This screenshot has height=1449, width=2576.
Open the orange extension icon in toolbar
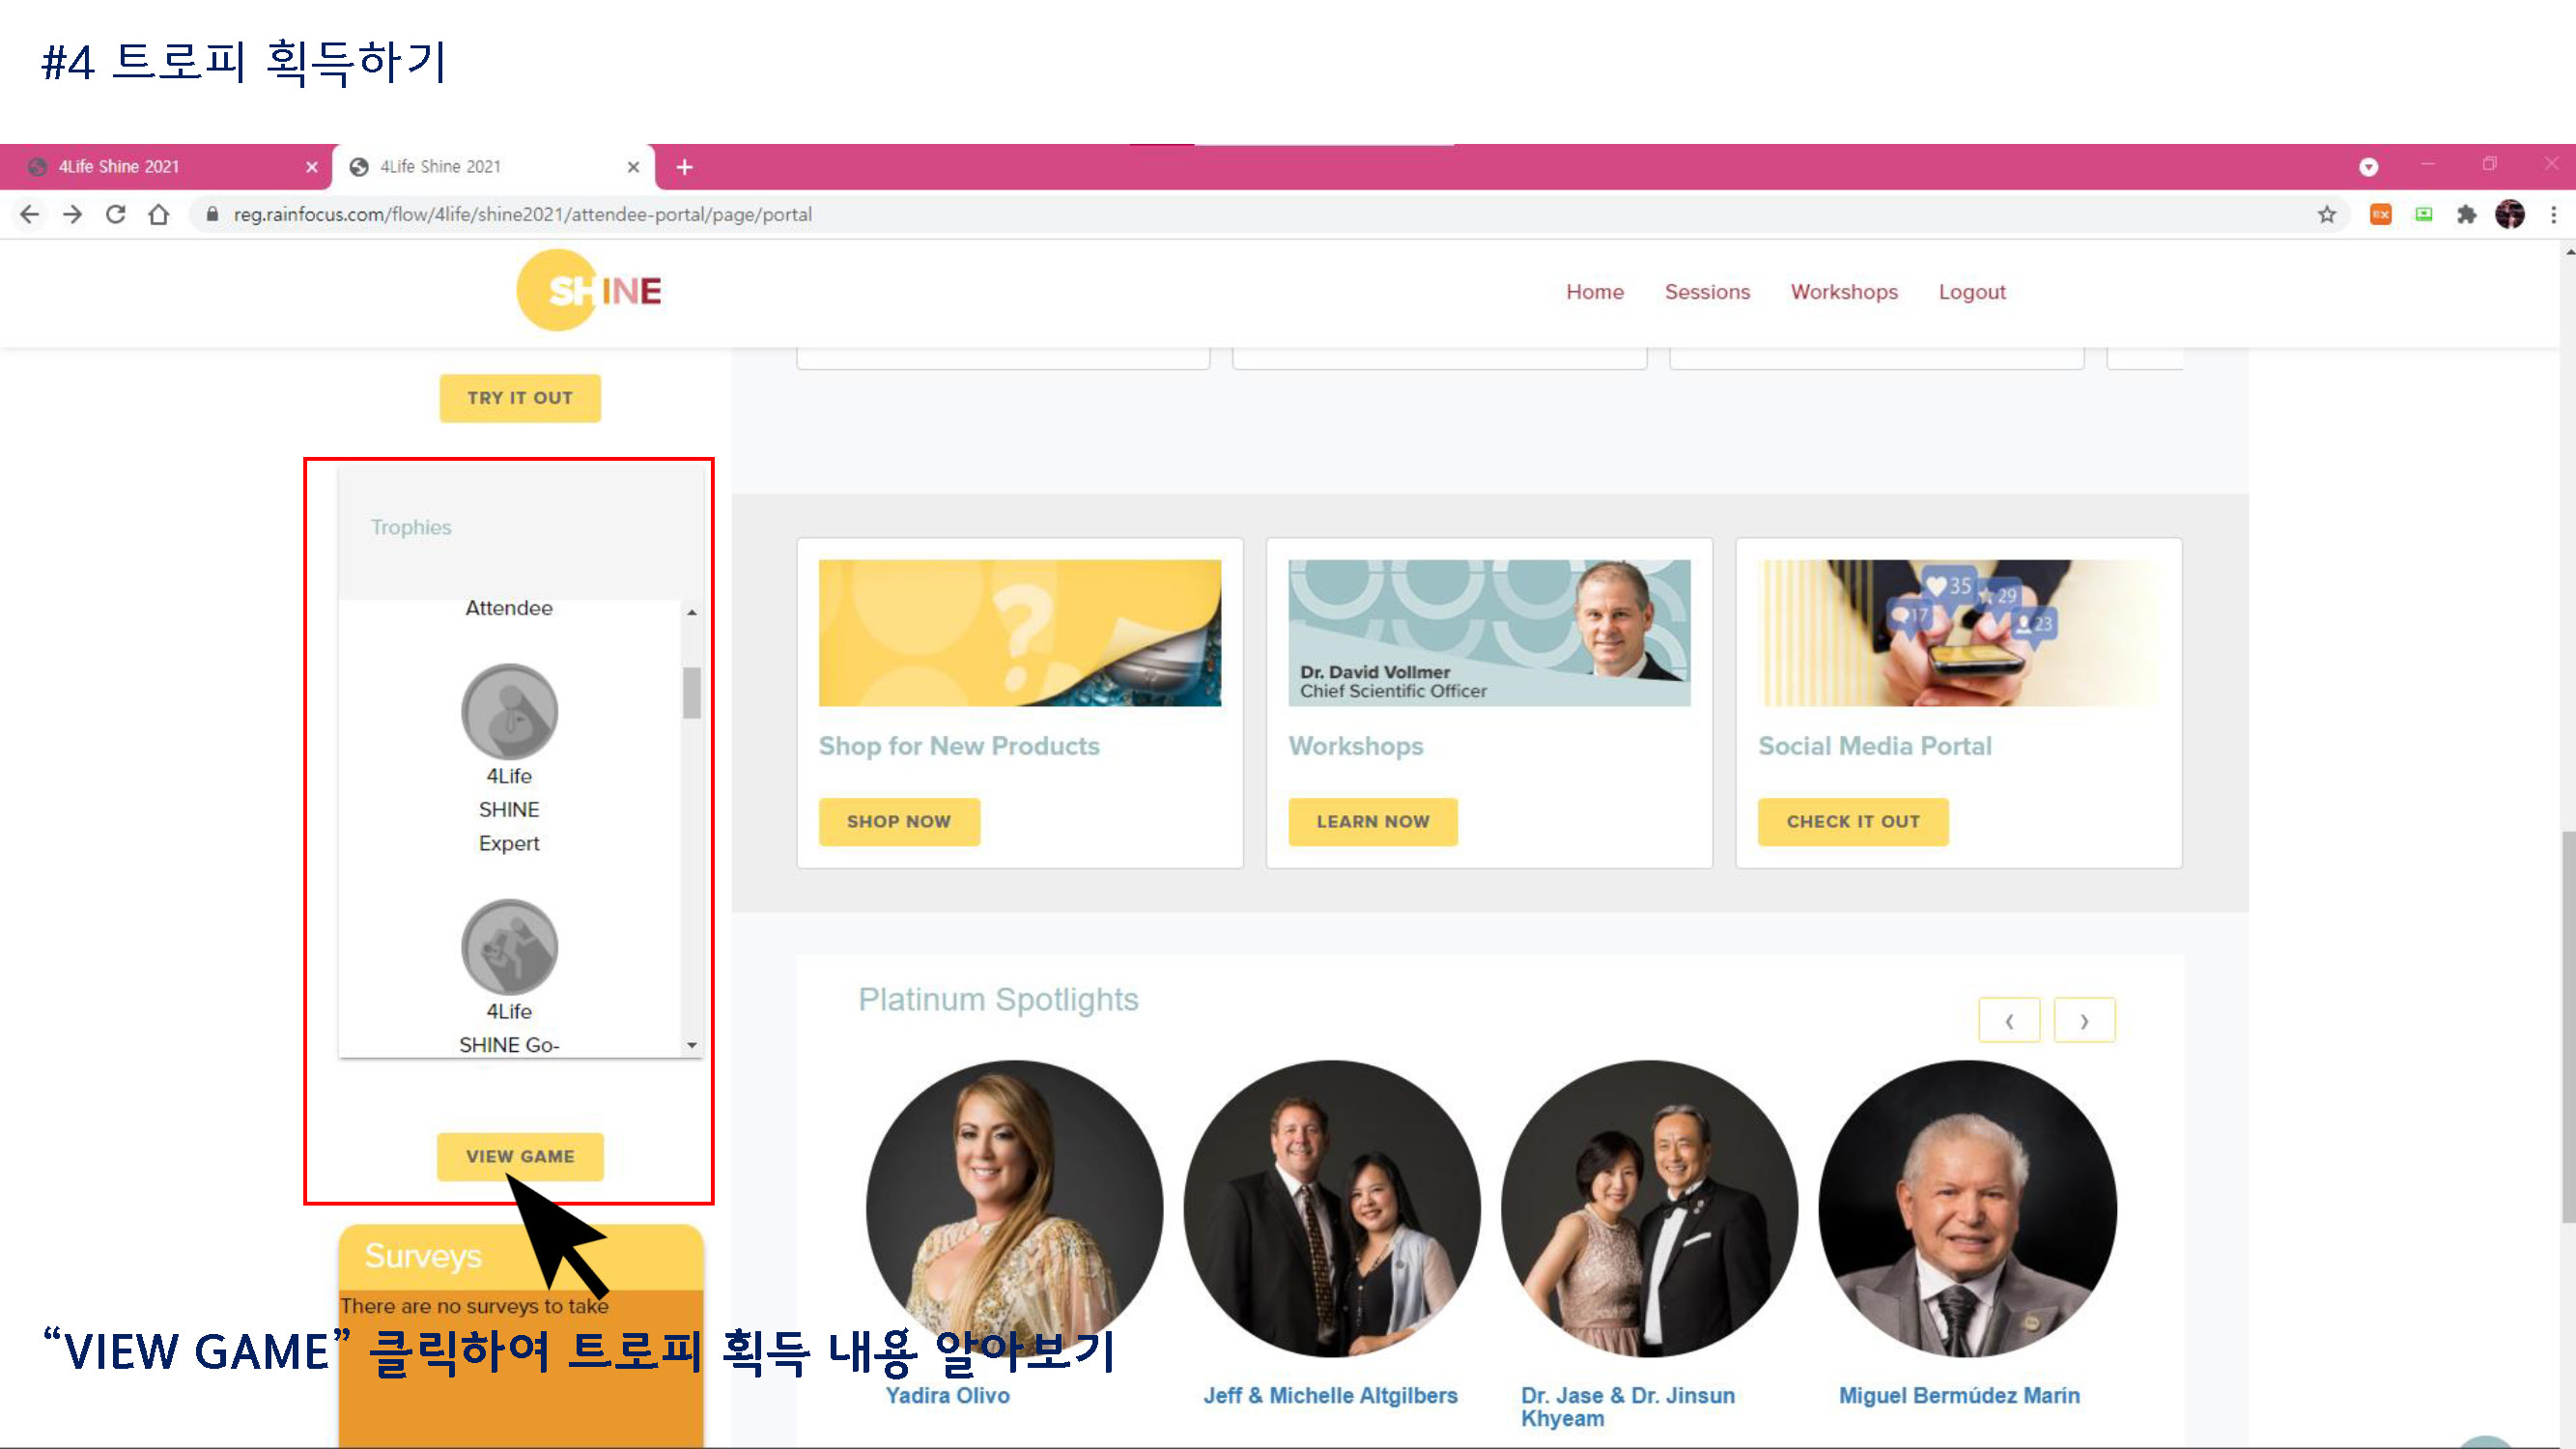tap(2380, 214)
